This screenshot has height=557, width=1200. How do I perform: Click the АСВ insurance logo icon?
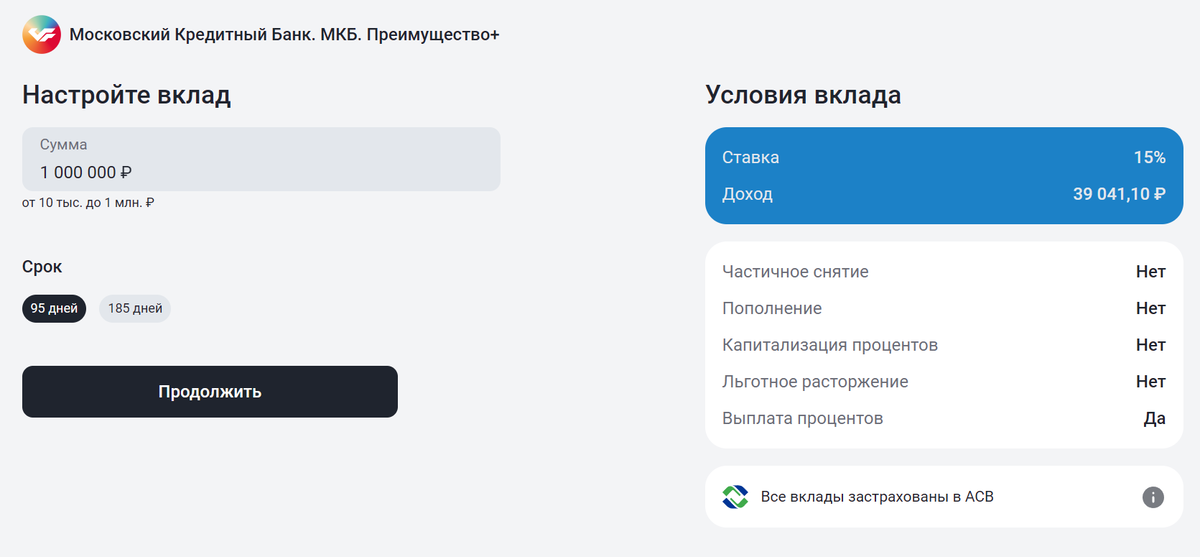tap(735, 497)
